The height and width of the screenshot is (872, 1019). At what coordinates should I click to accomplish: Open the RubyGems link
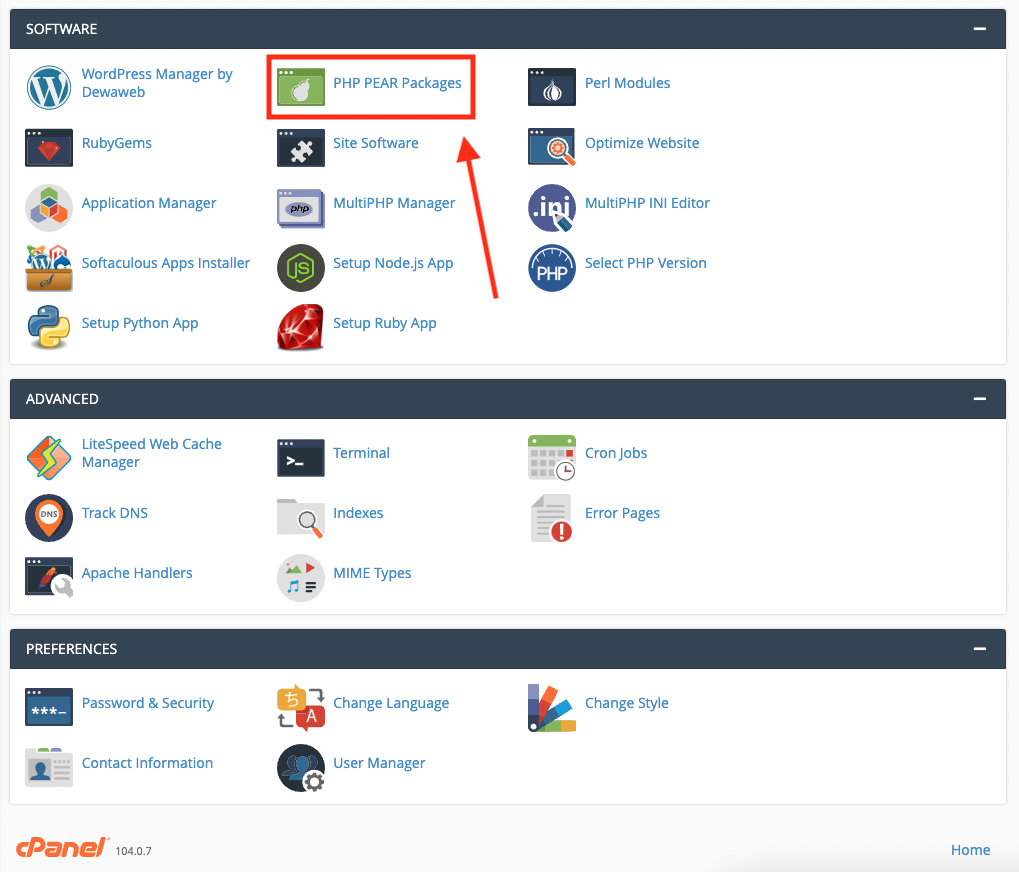[x=116, y=143]
